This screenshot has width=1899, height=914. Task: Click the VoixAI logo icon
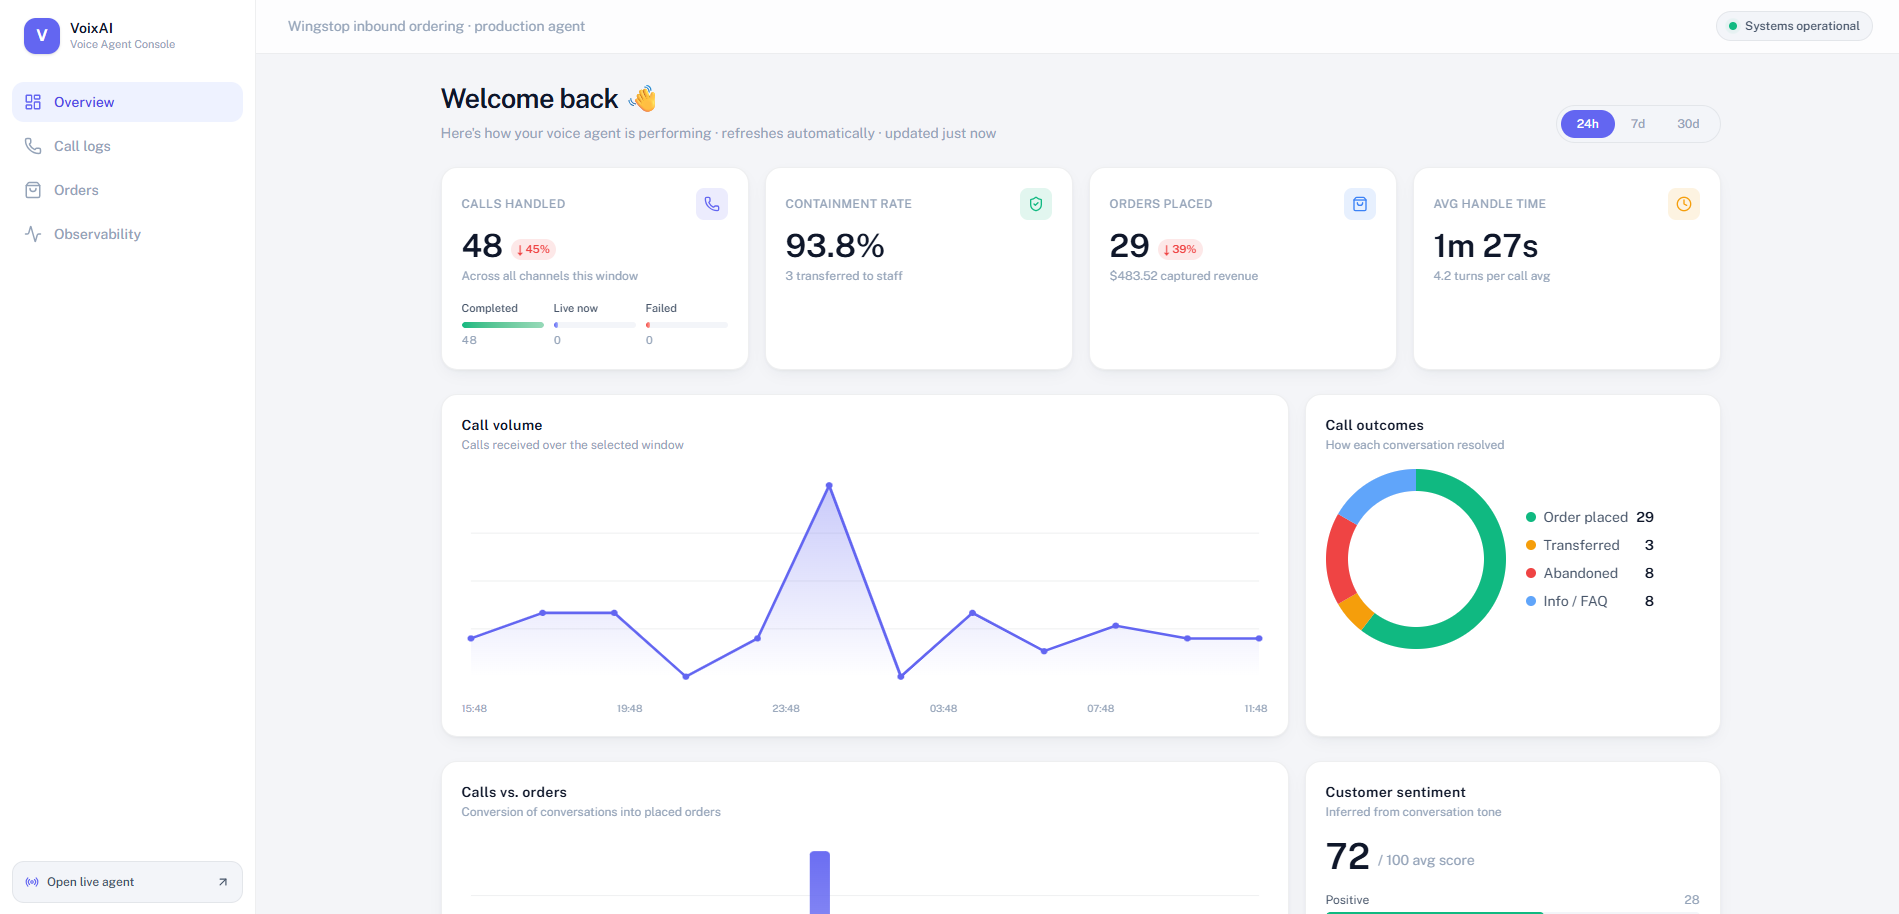click(42, 35)
